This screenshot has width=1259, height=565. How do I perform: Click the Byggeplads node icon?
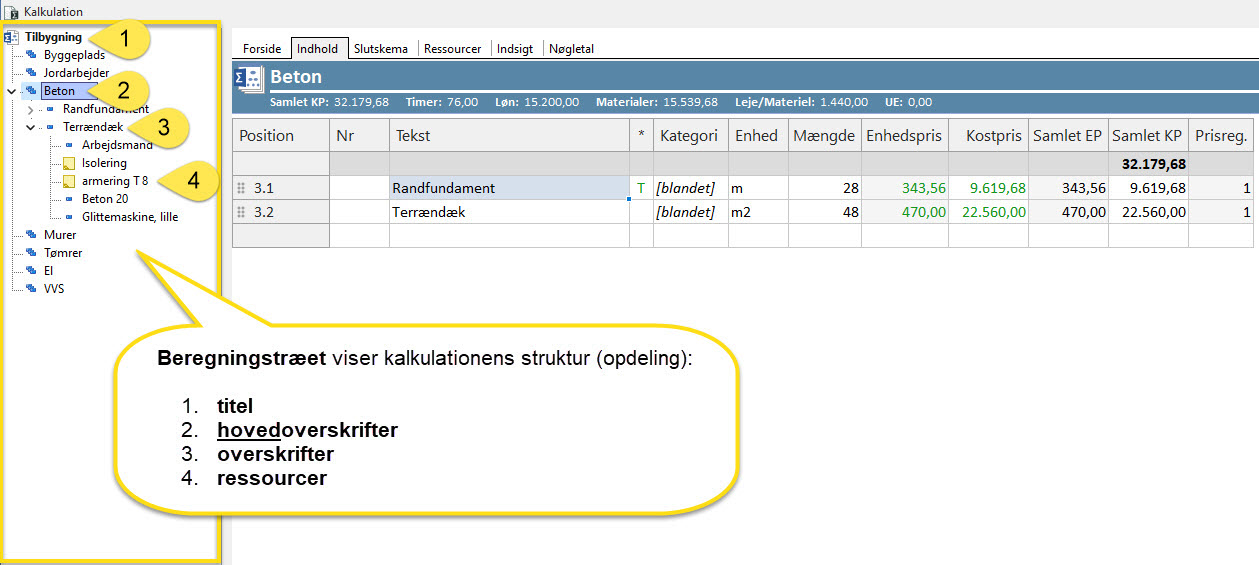31,55
